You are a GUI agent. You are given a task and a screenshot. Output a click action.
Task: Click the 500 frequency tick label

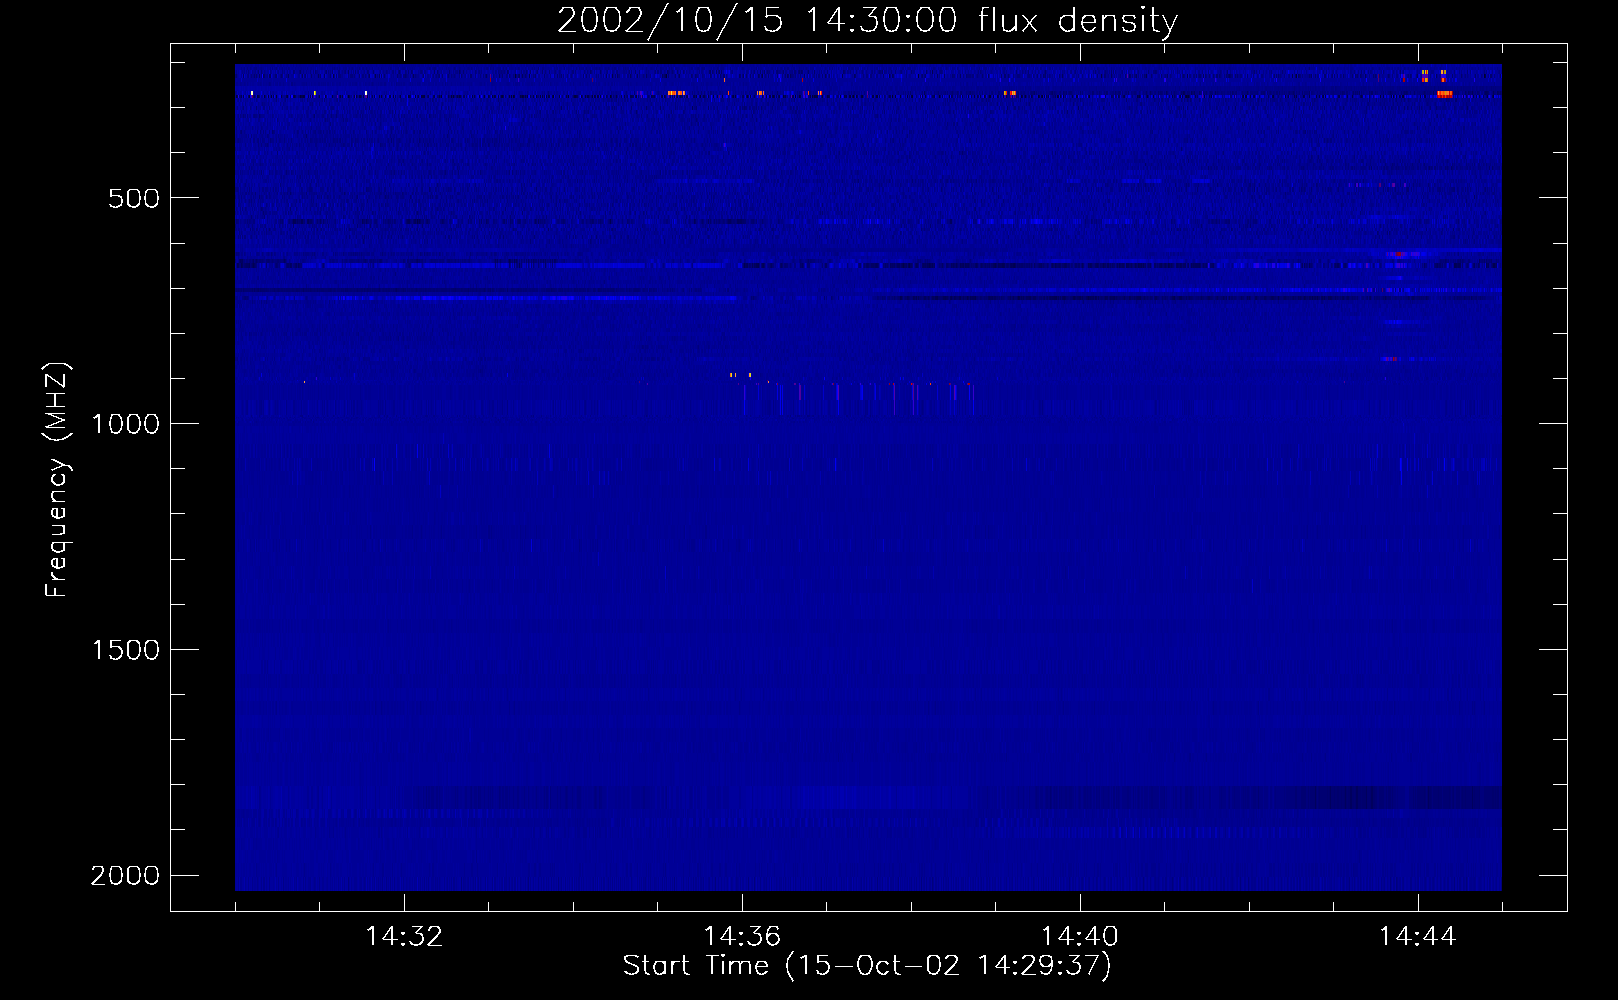[x=134, y=198]
